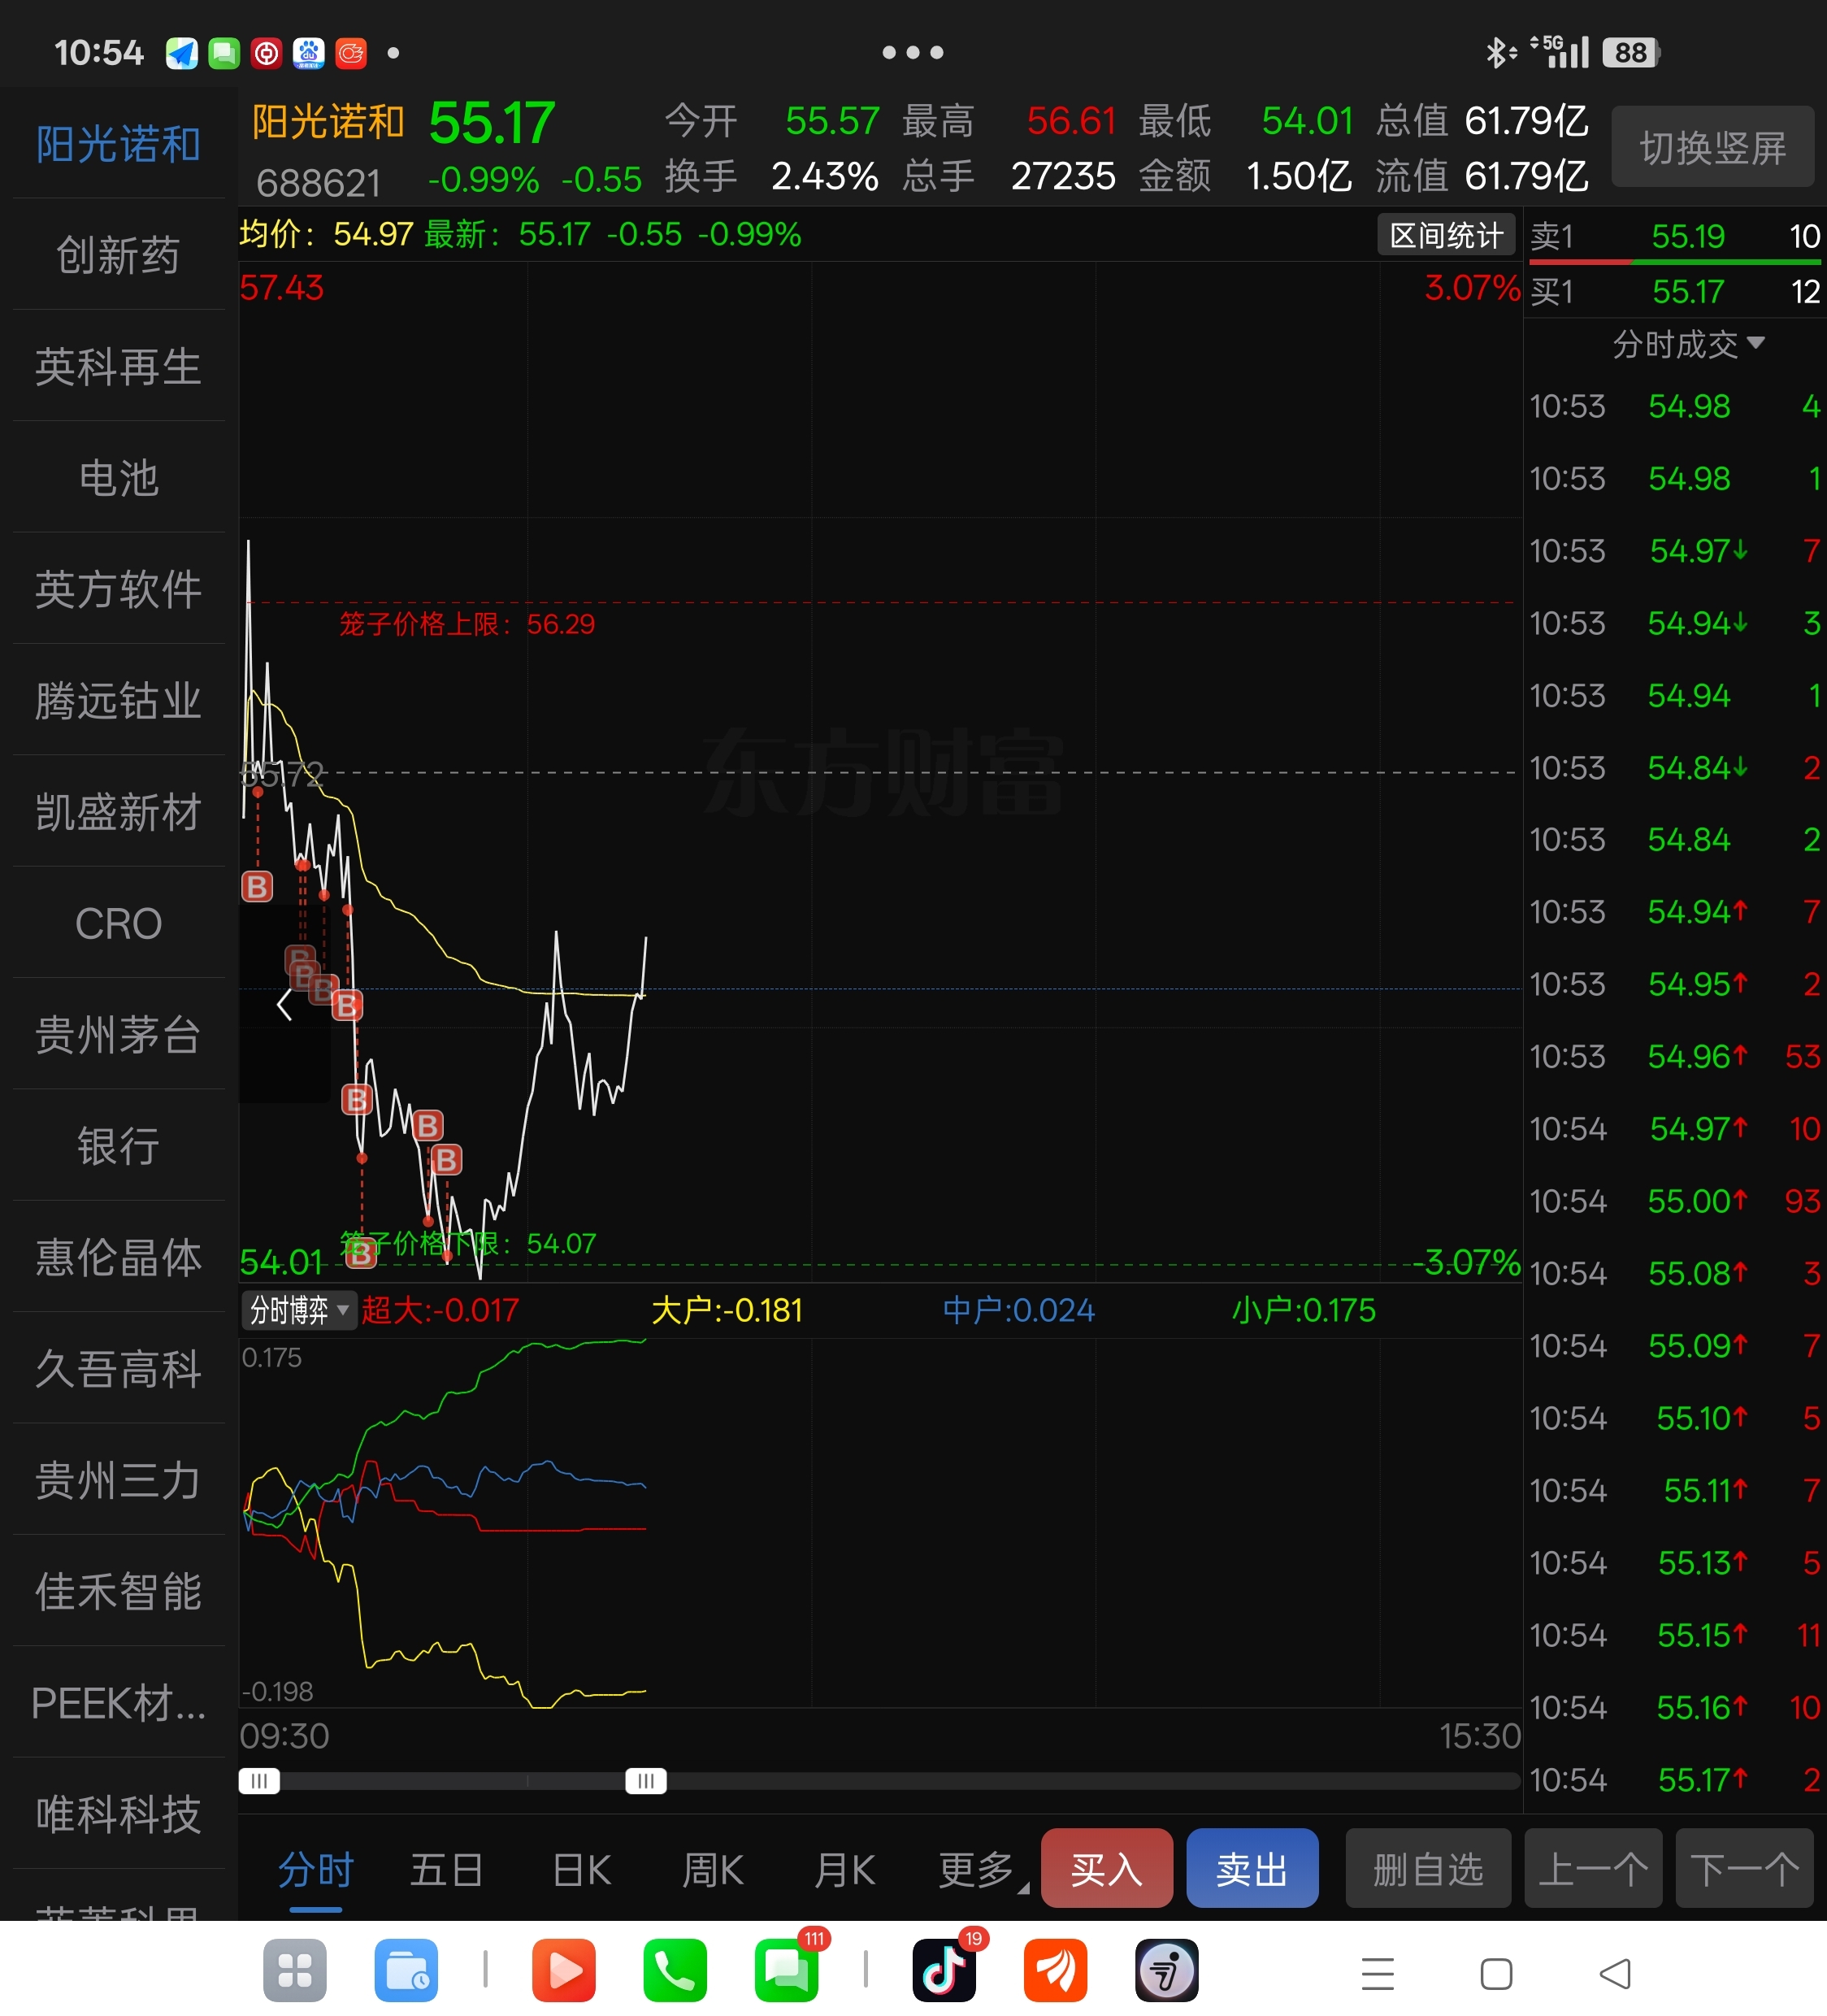The width and height of the screenshot is (1827, 2016).
Task: Select 银行 in the sidebar list
Action: point(119,1145)
